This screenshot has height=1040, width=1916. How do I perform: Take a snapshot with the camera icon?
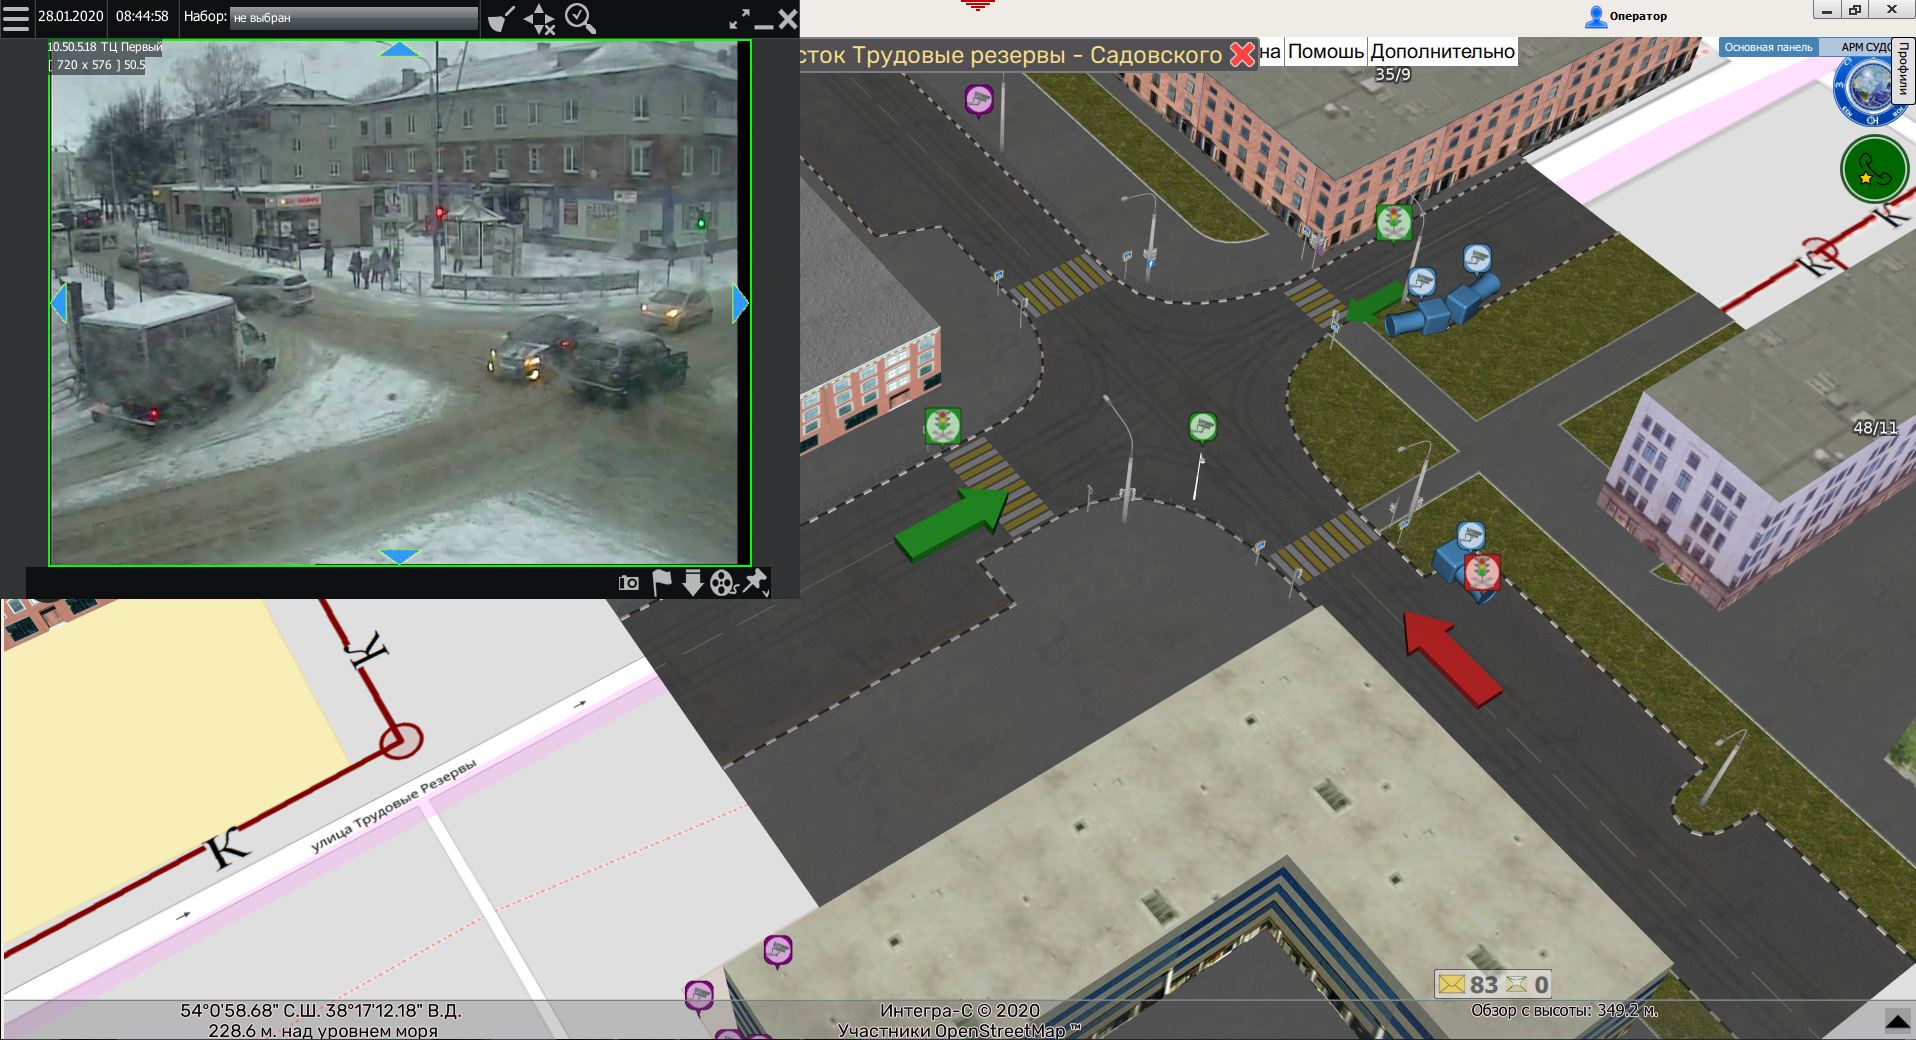629,583
